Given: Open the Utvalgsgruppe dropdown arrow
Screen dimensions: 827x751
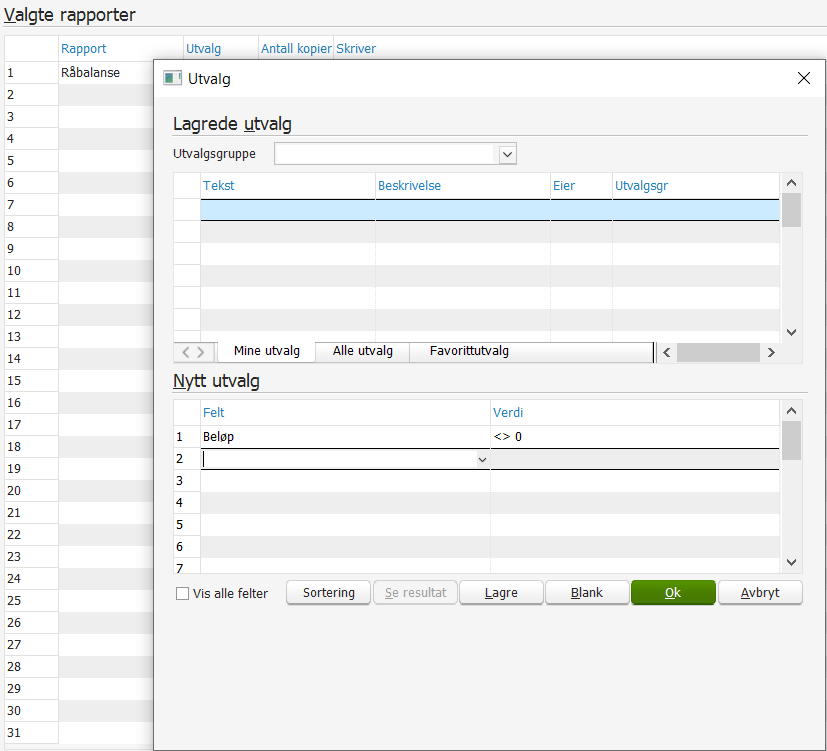Looking at the screenshot, I should [507, 155].
